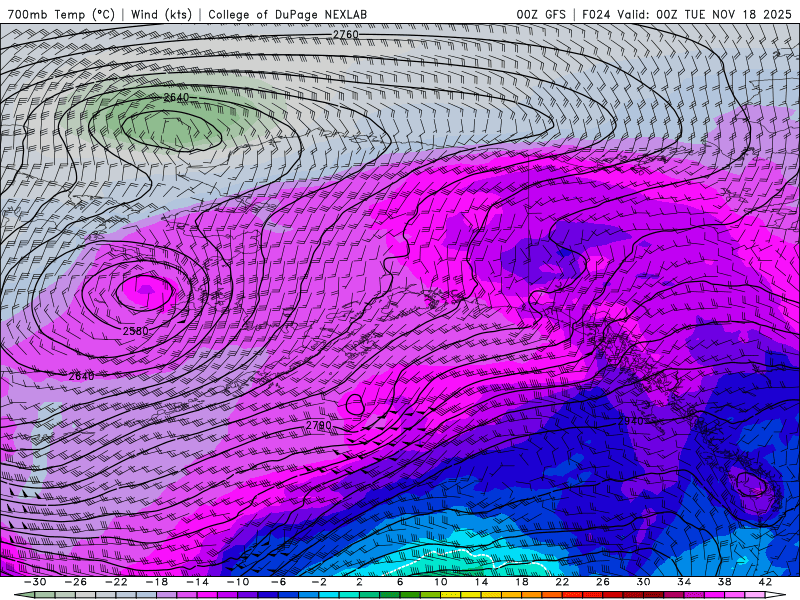Click the 38 colorbar tick label

point(724,582)
